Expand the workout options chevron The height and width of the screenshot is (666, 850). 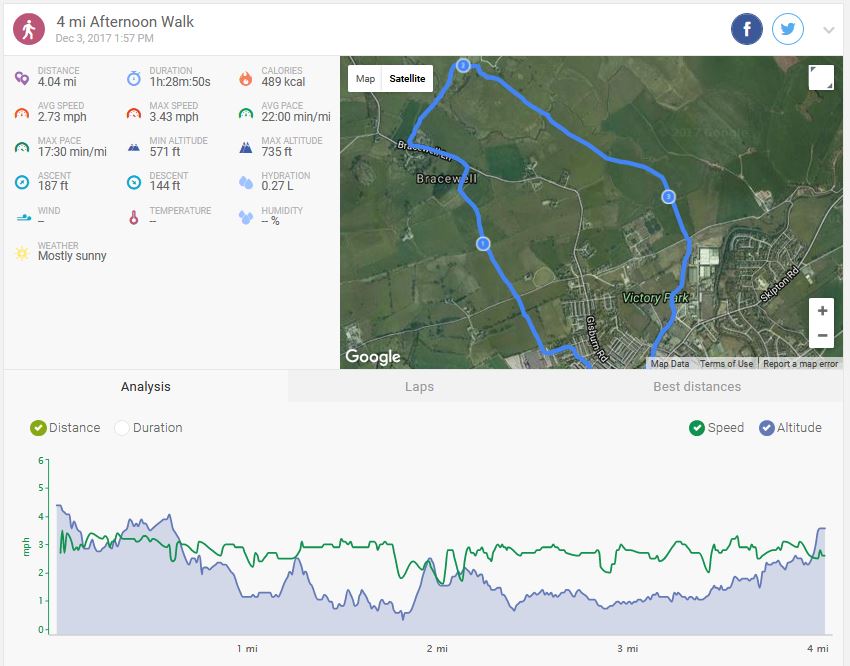[828, 30]
